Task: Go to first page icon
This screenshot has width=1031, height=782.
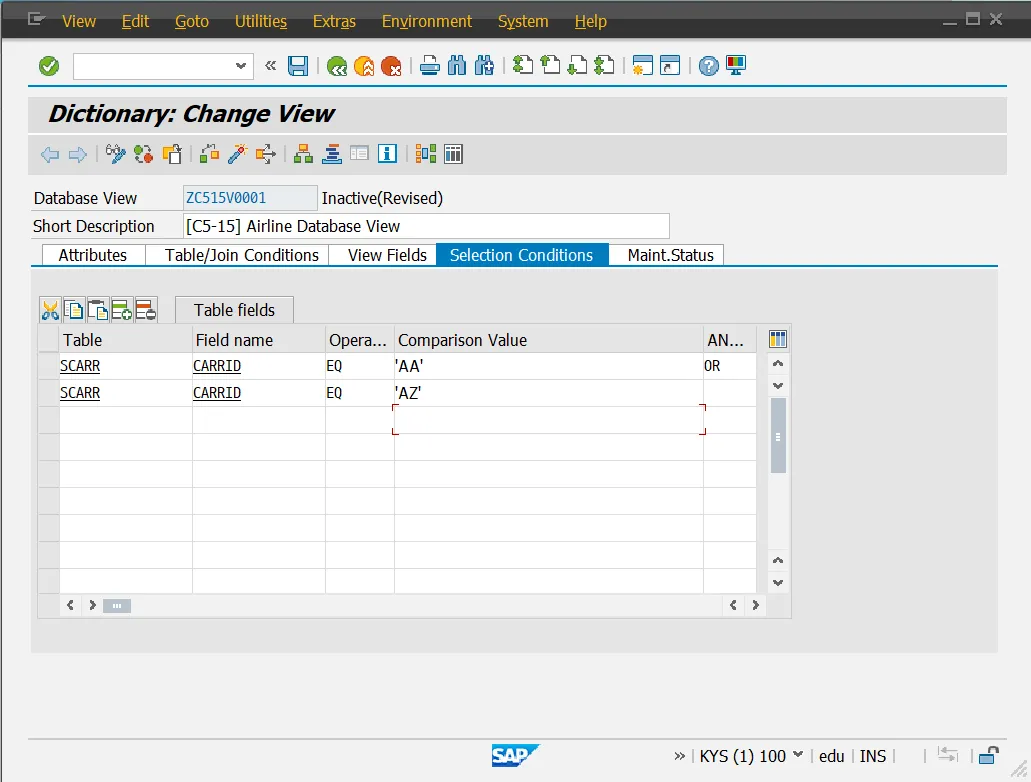Action: point(523,66)
